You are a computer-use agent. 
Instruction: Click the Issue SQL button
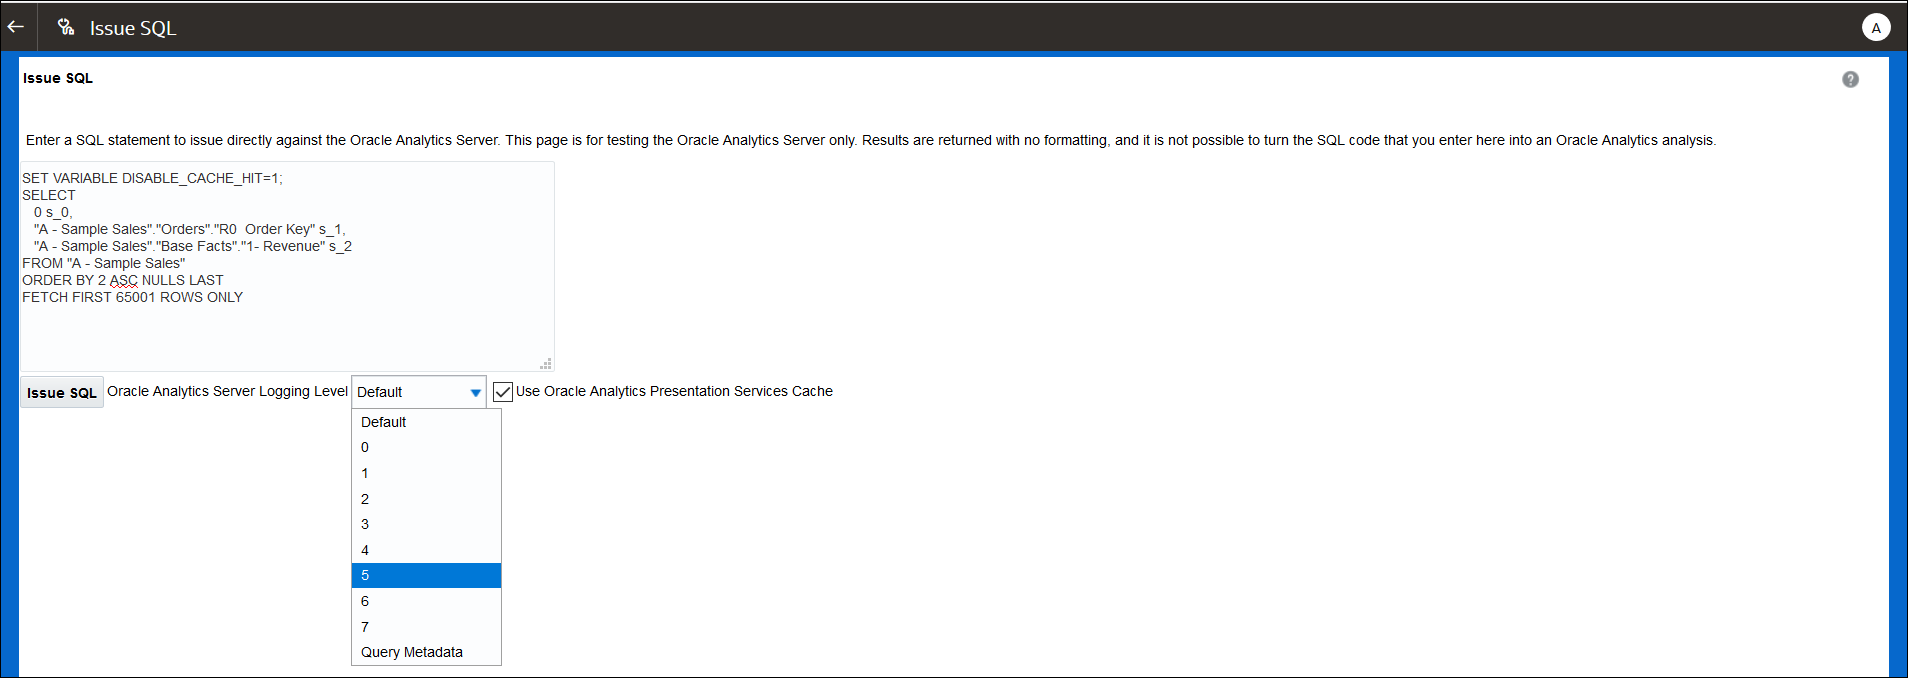[x=61, y=392]
